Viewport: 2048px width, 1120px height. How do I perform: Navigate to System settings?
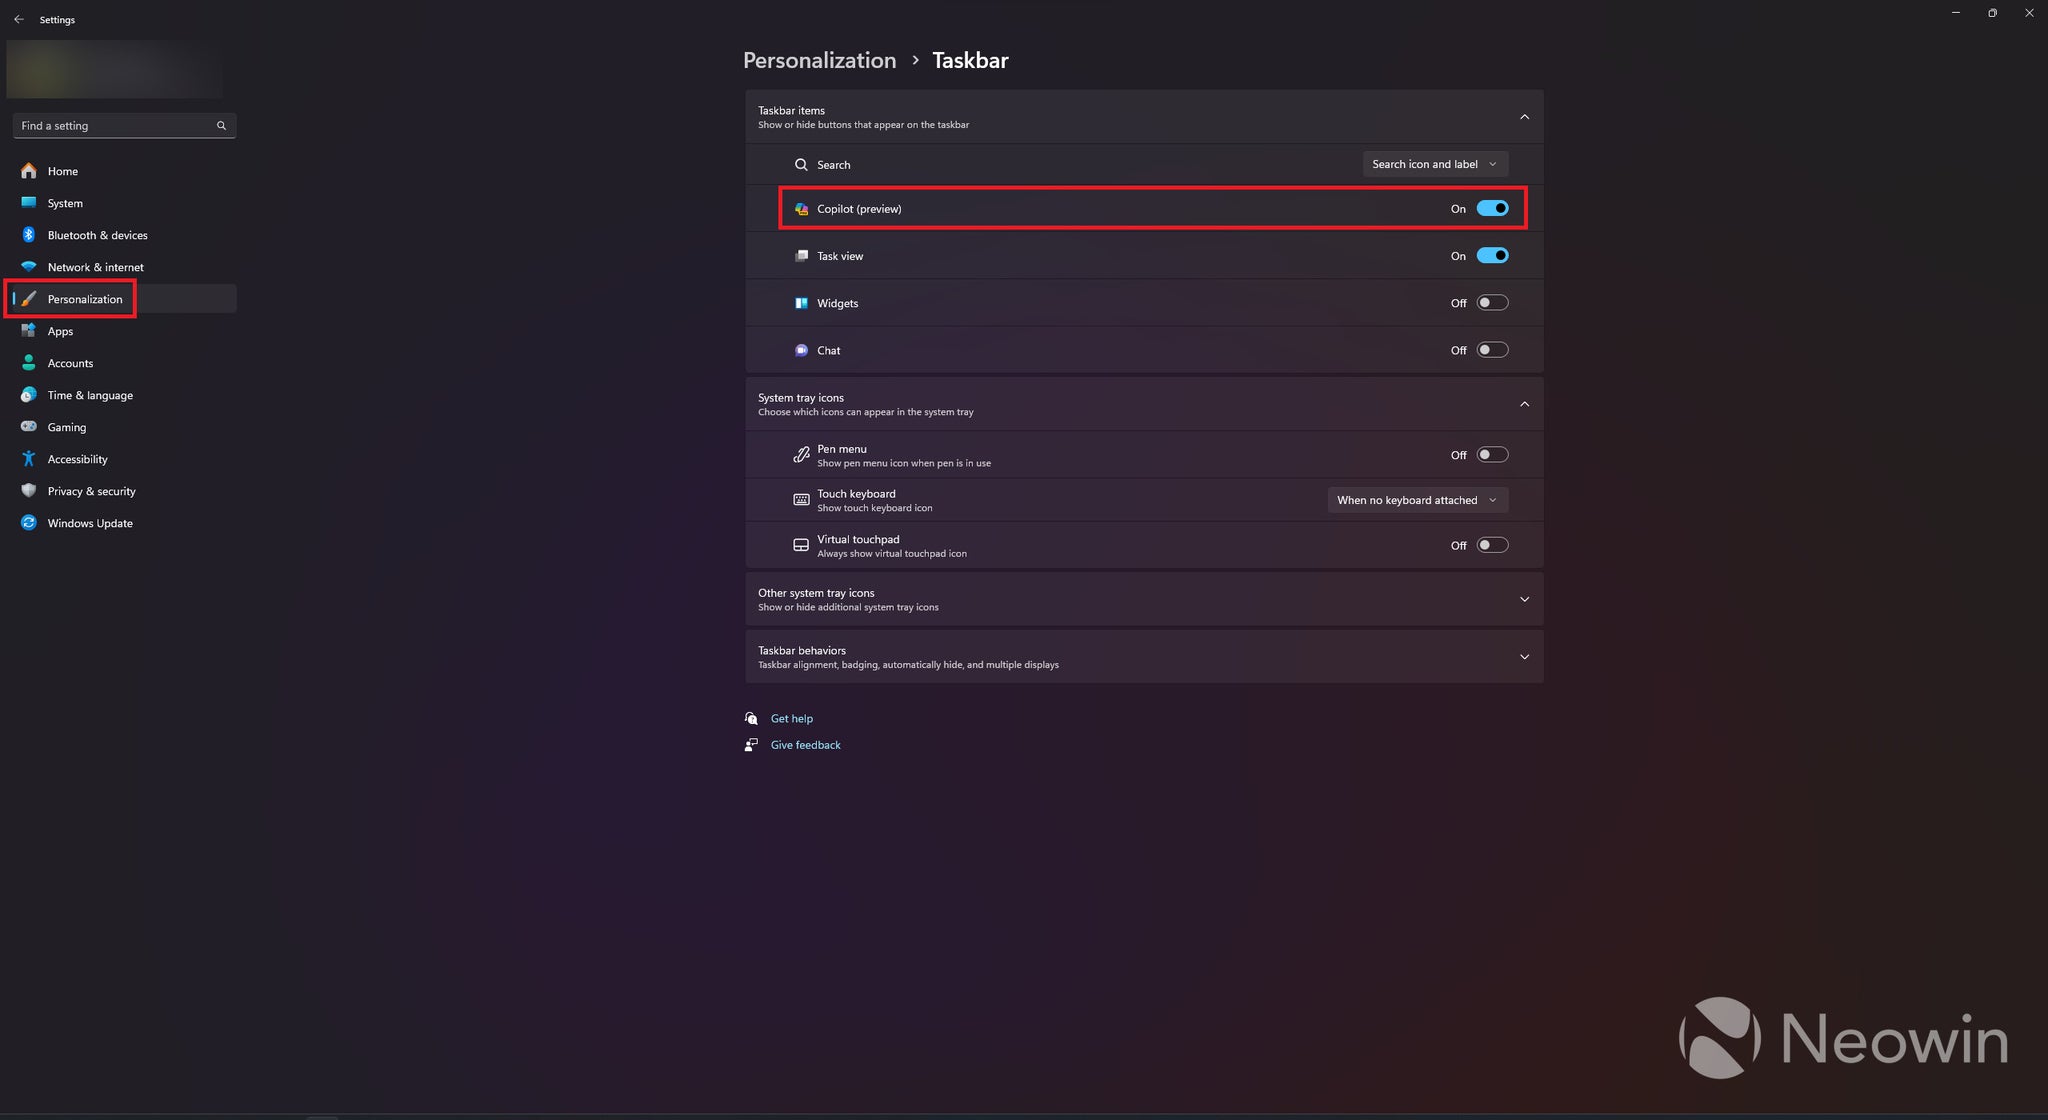coord(65,203)
